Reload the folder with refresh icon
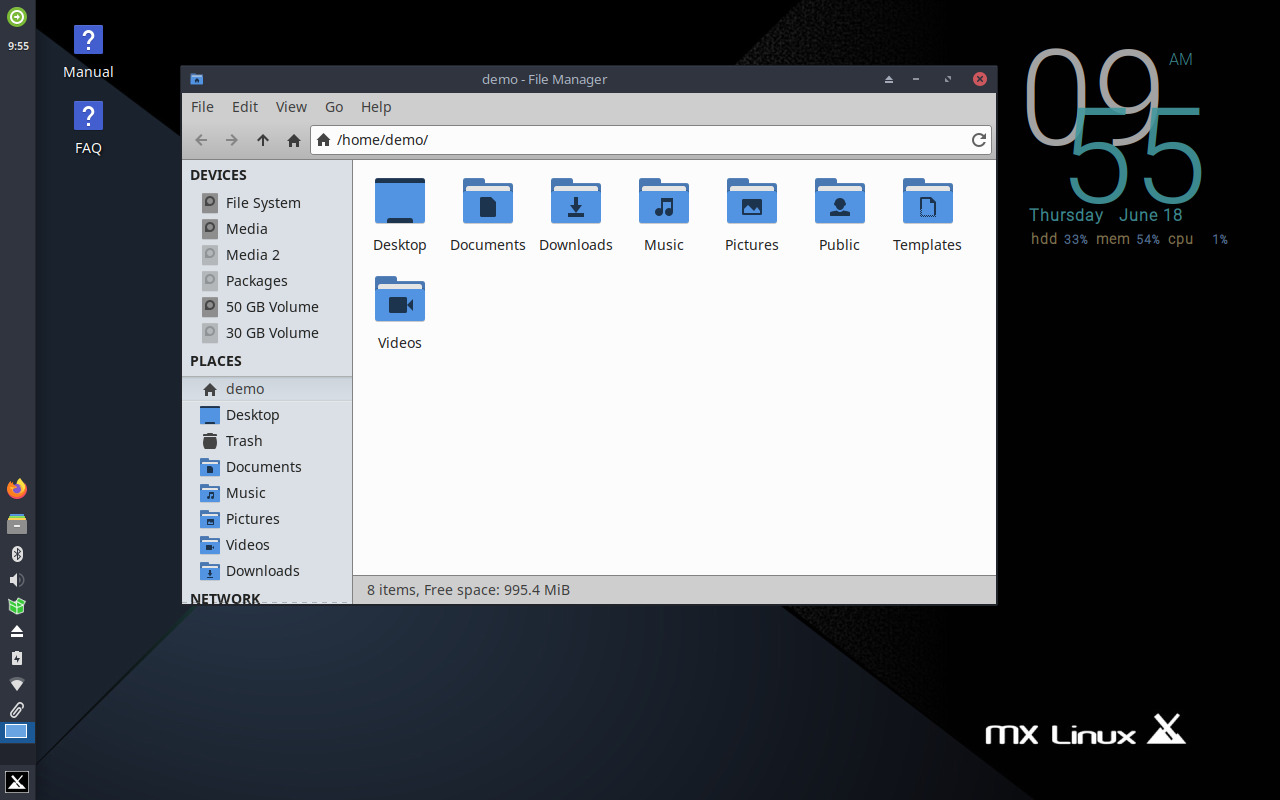This screenshot has height=800, width=1280. click(979, 140)
